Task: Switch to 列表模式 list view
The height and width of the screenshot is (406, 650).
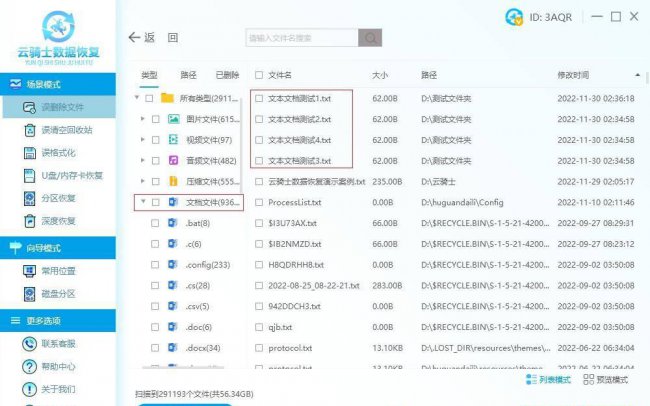Action: click(x=548, y=379)
